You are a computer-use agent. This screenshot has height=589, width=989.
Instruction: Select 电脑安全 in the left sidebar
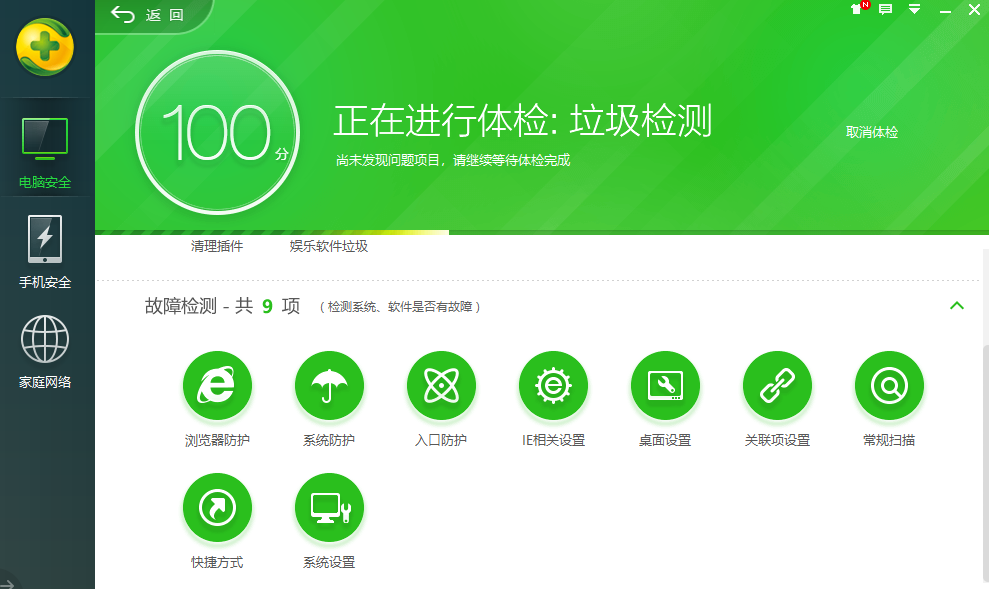coord(44,150)
